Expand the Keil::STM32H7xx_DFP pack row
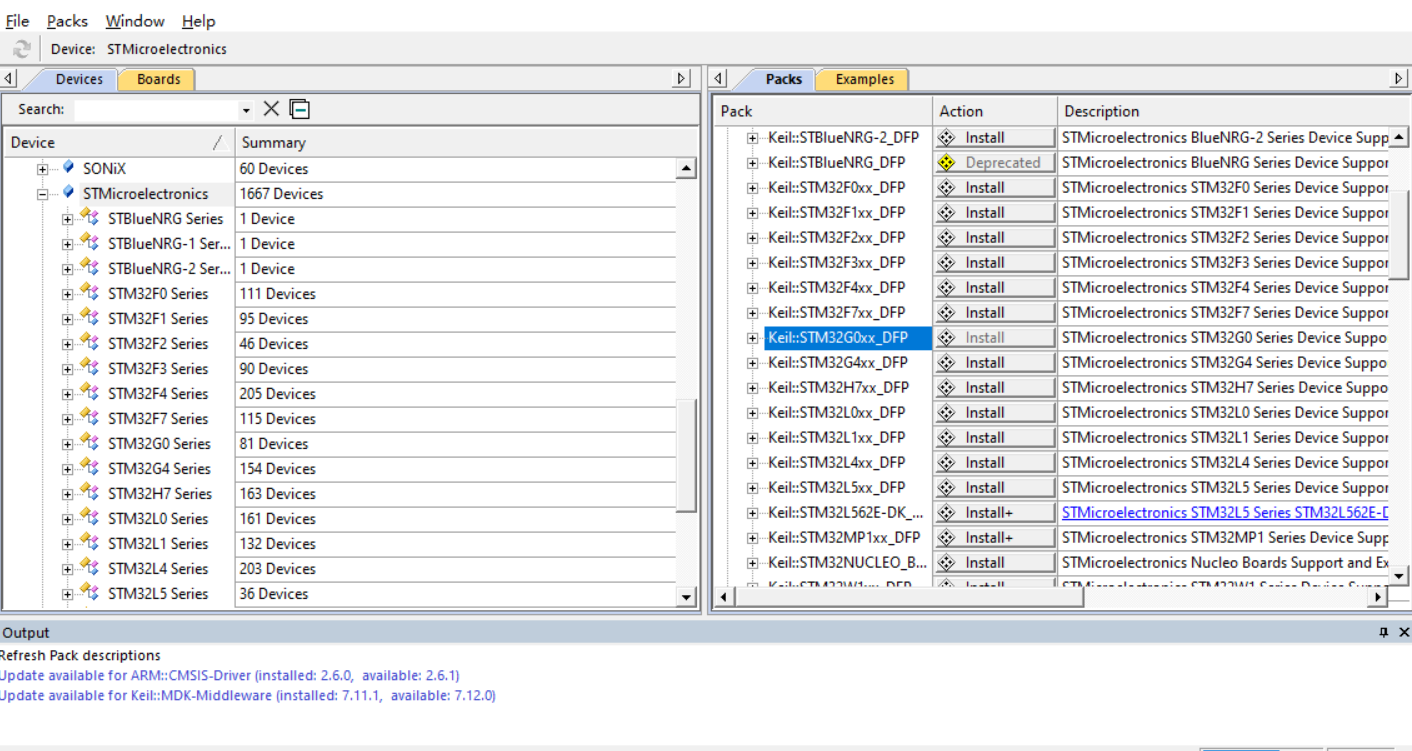The image size is (1412, 751). click(x=752, y=388)
